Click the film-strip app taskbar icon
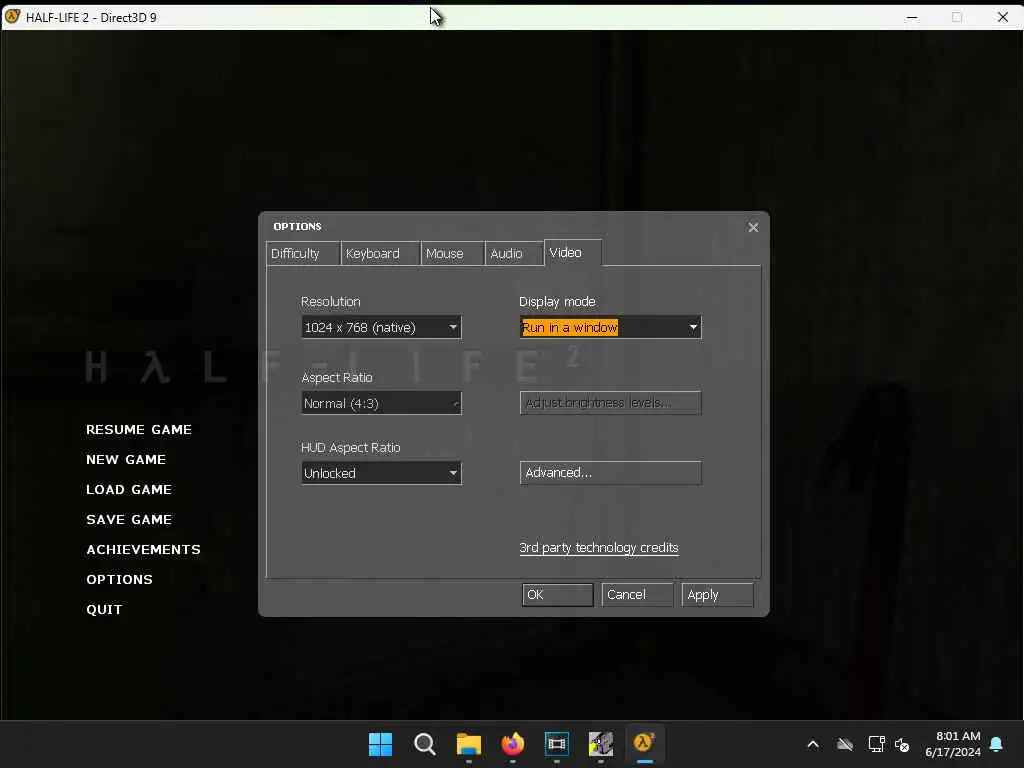 click(556, 744)
